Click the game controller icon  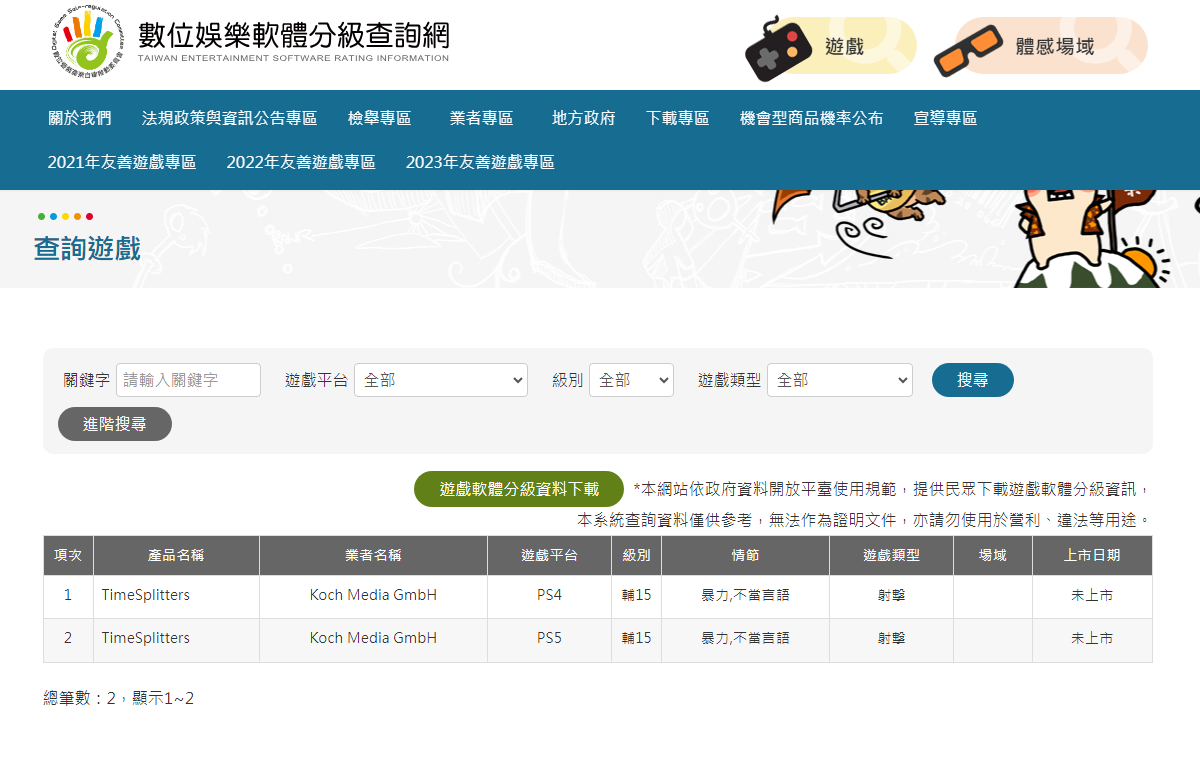click(778, 47)
